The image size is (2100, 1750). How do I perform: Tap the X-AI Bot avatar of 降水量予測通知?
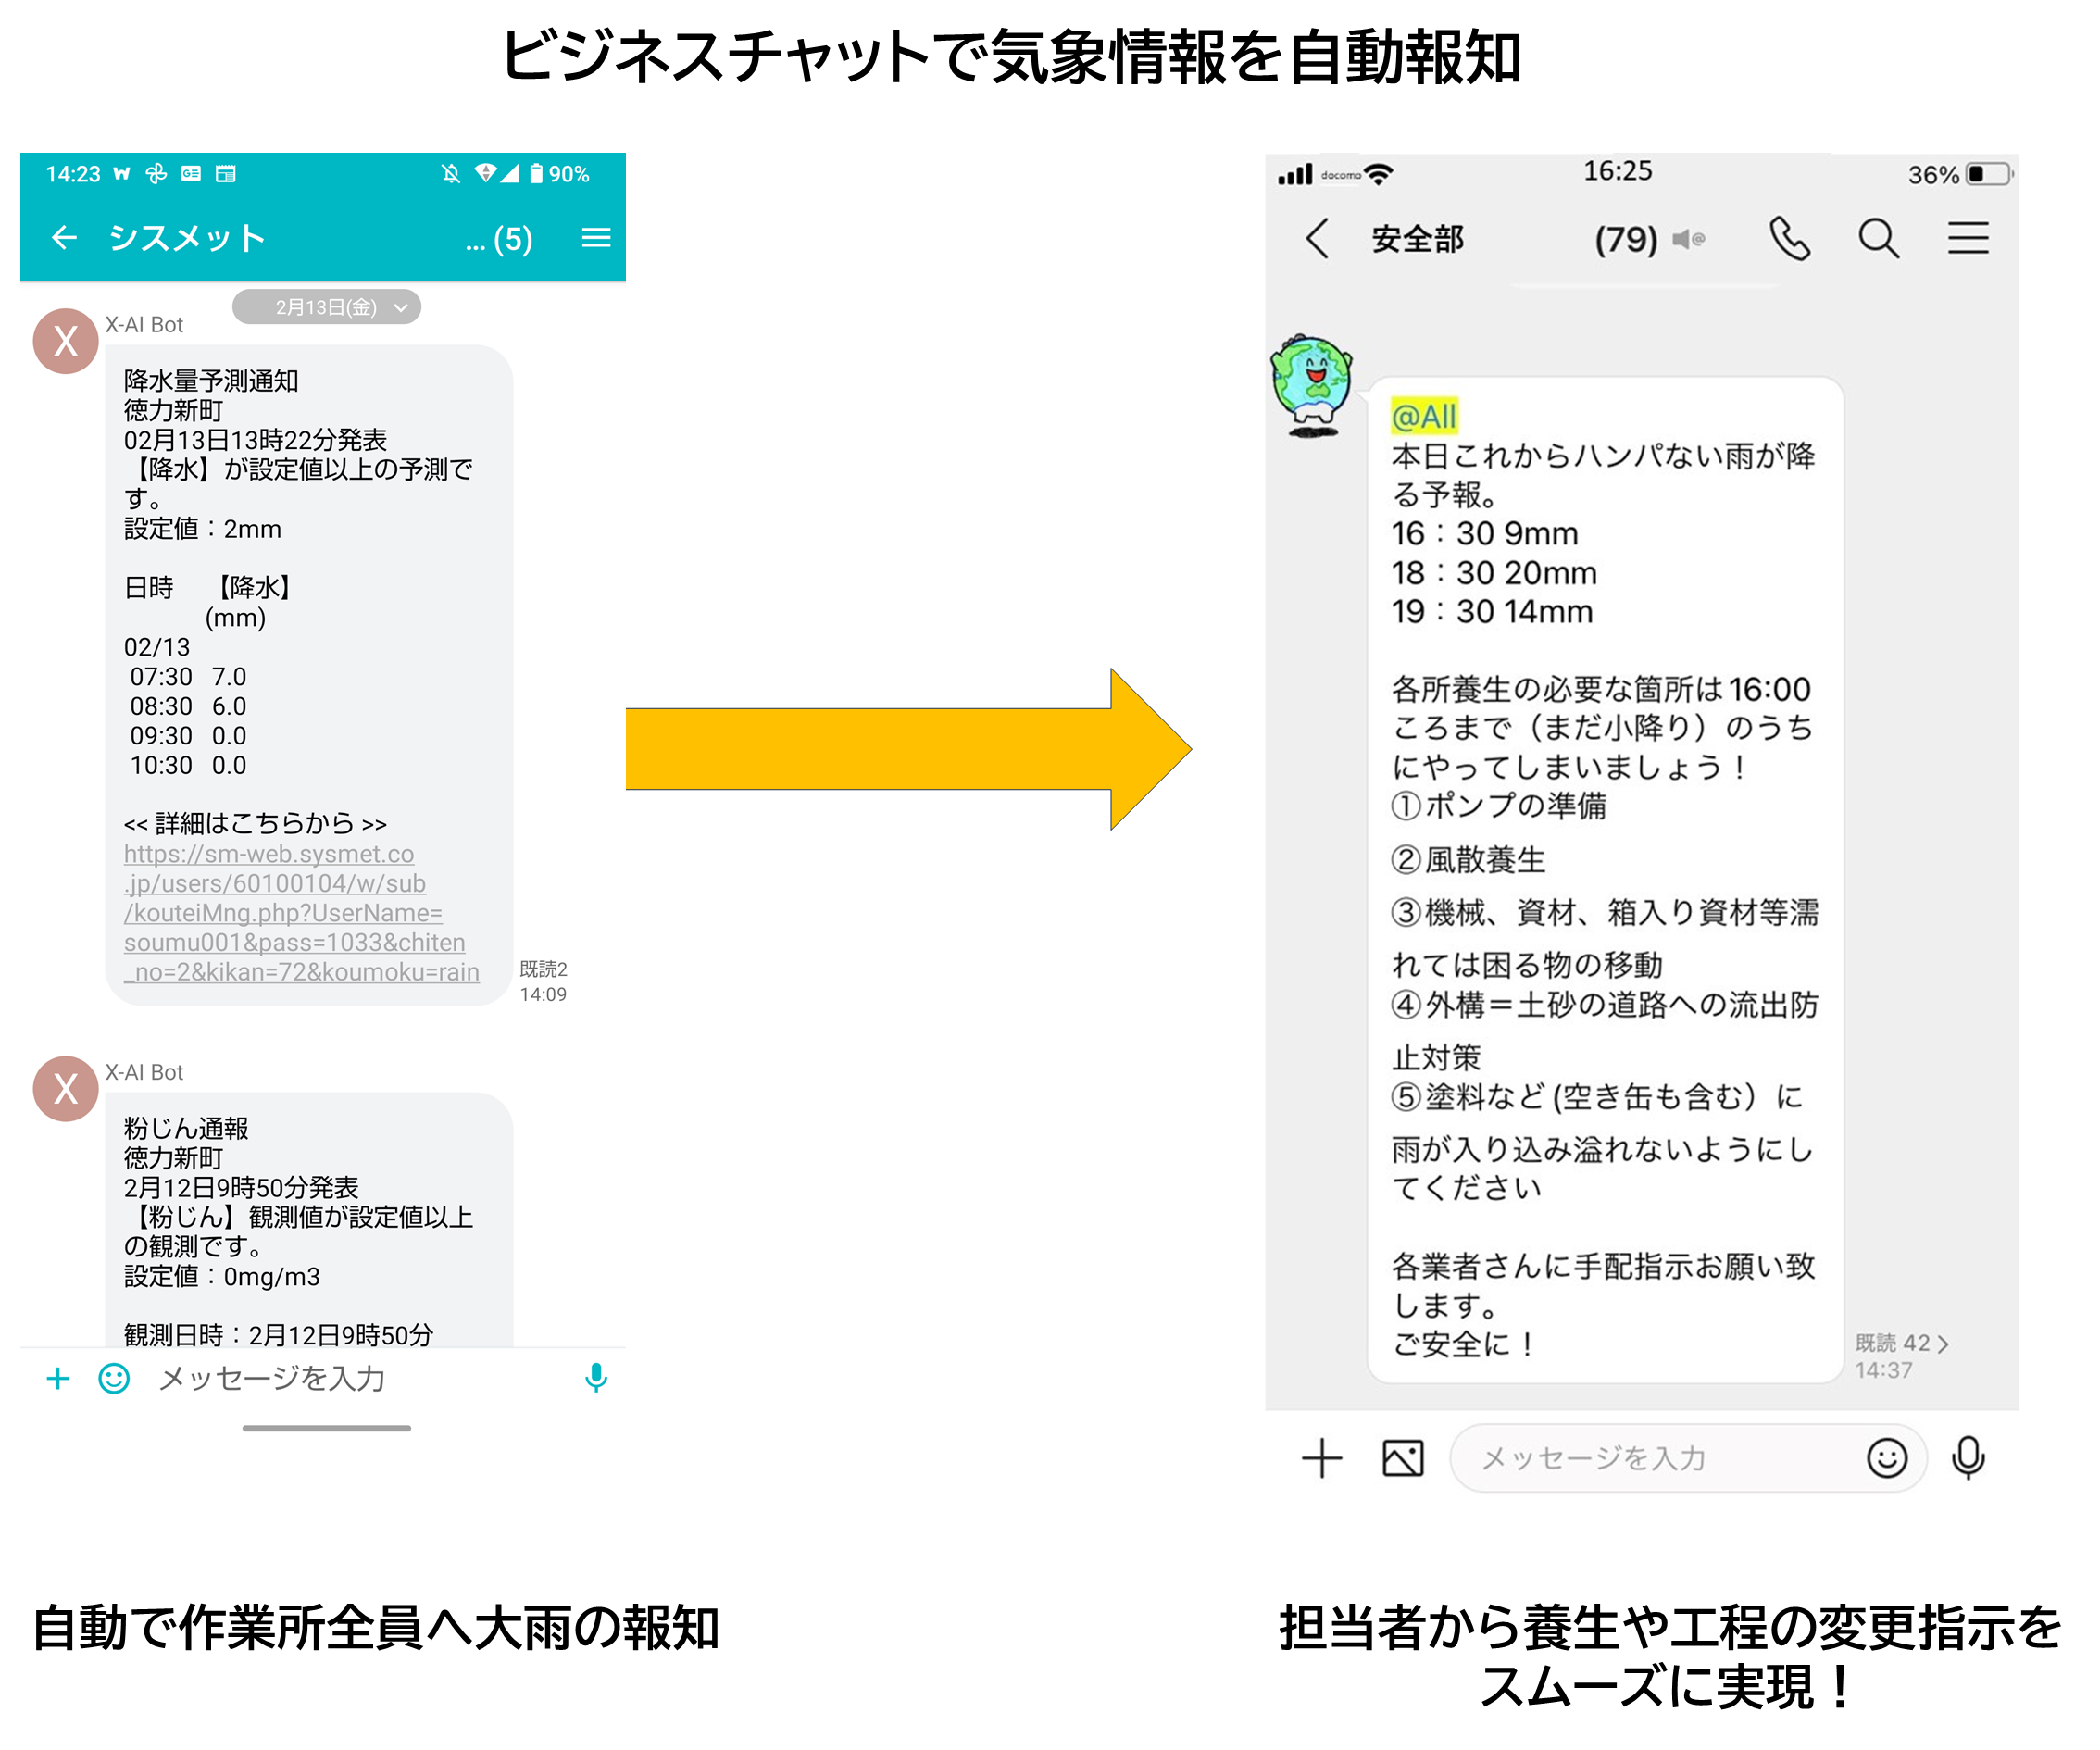[x=66, y=341]
